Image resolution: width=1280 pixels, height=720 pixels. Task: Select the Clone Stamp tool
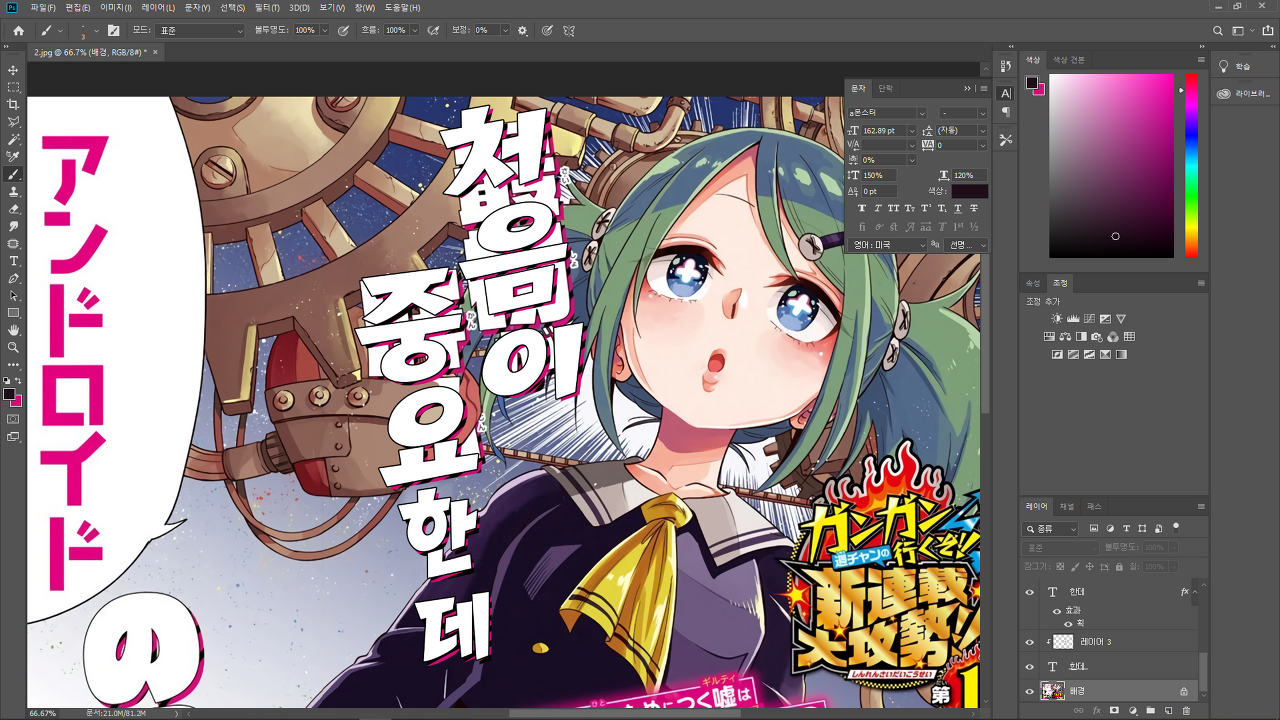point(14,191)
